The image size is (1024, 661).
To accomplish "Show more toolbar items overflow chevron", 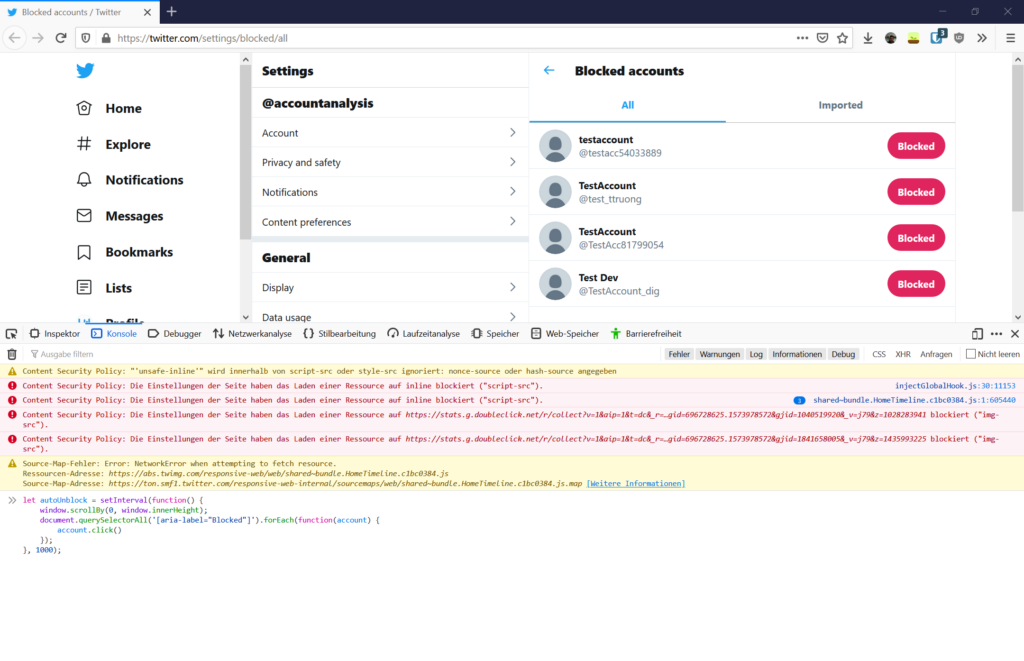I will [982, 38].
